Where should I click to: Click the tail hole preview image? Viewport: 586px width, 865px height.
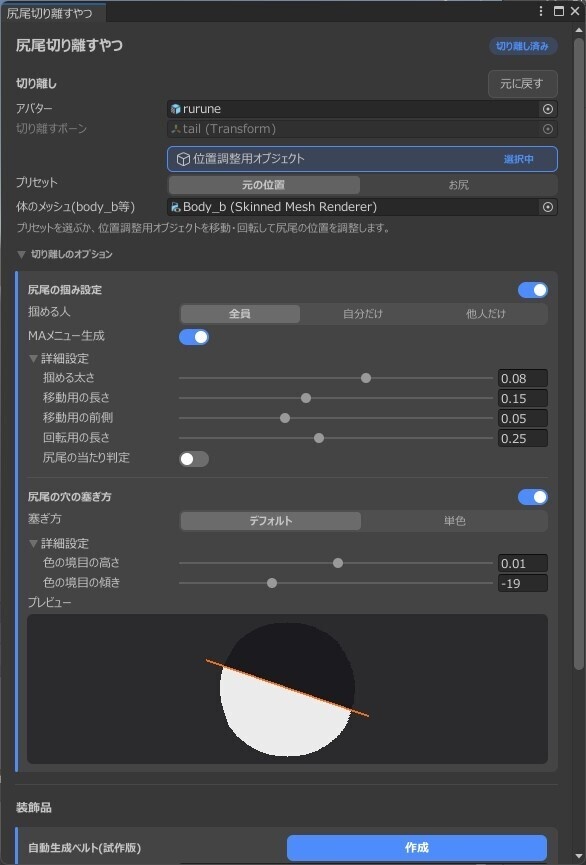coord(287,689)
